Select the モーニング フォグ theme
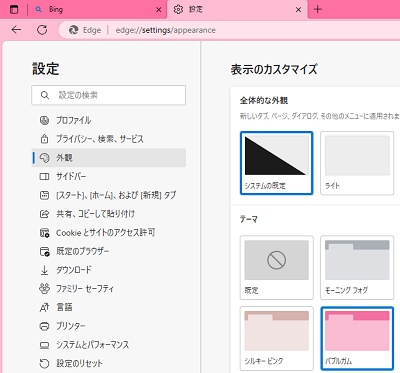The image size is (400, 373). tap(357, 267)
